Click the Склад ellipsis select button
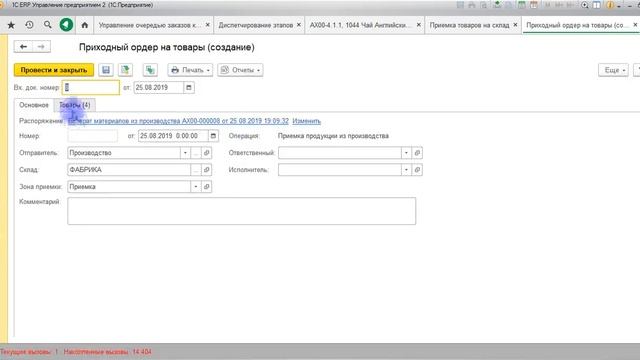Screen dimensions: 640x360 (196, 170)
